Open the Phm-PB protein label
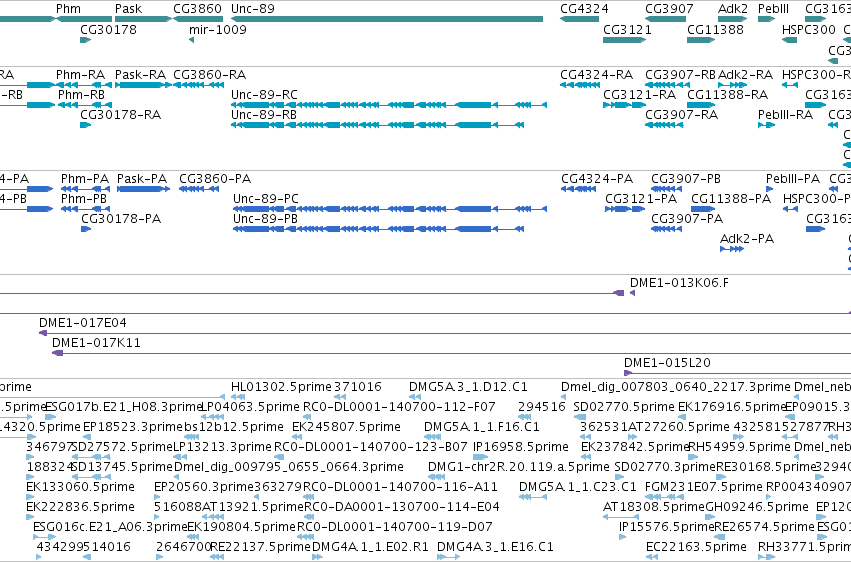Viewport: 851px width, 562px height. pos(84,199)
